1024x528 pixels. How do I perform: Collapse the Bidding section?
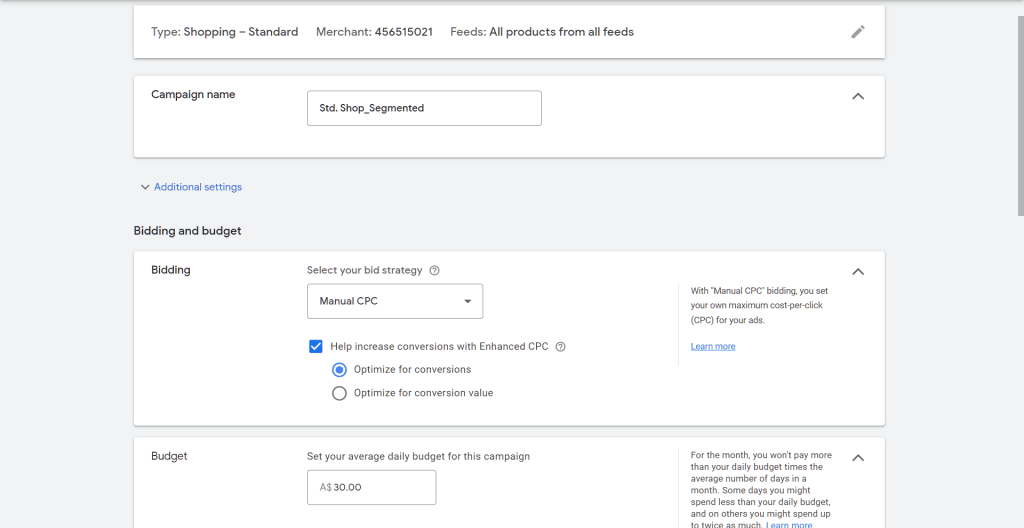[x=857, y=271]
